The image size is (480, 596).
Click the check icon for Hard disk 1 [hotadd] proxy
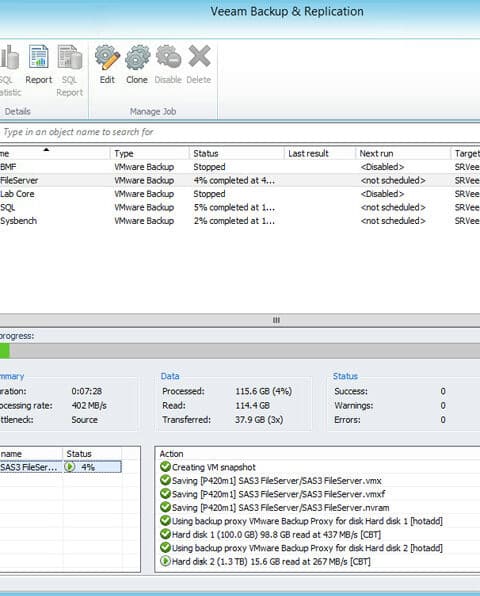(165, 521)
